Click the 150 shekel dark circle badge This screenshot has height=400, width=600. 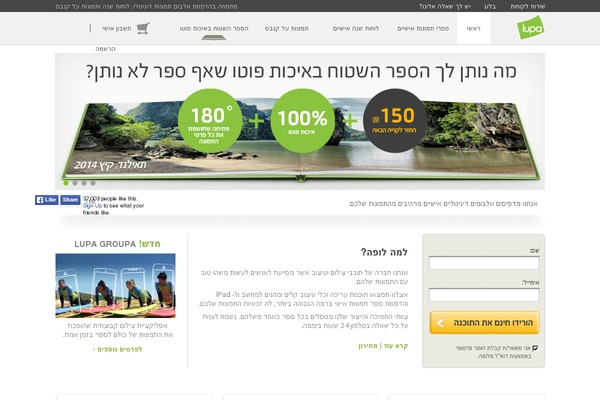point(395,121)
